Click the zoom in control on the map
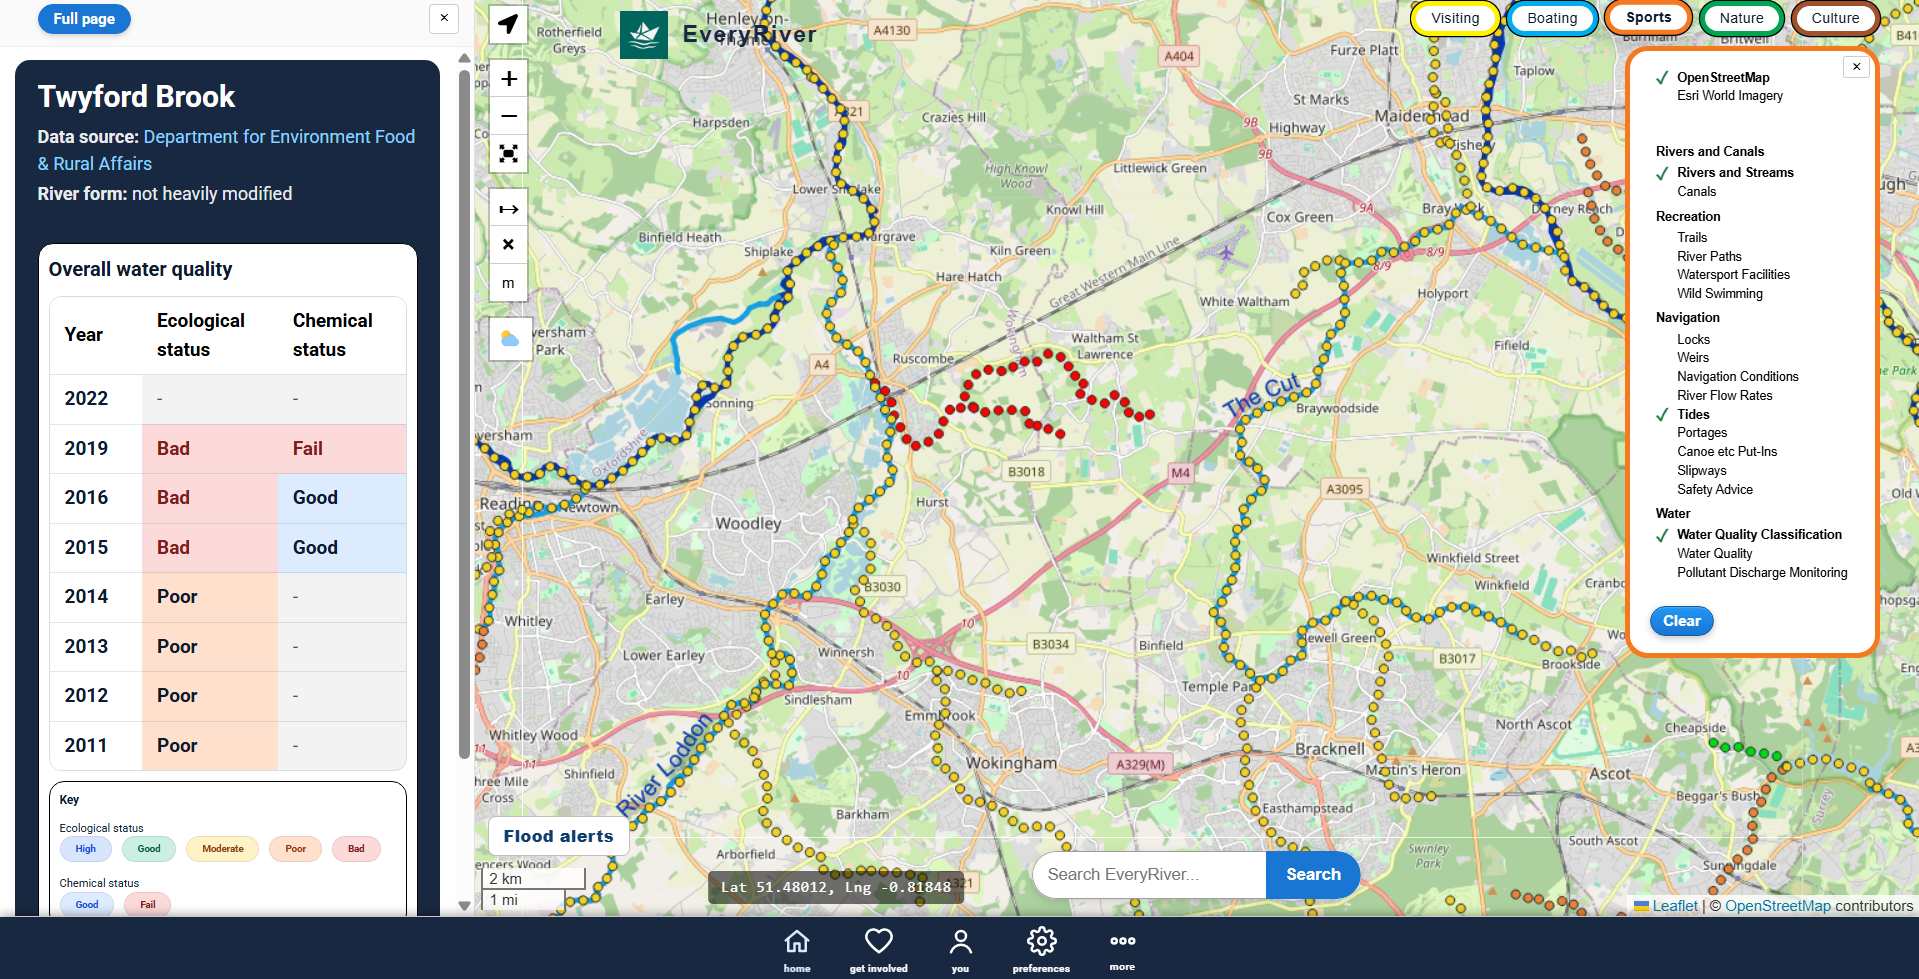Screen dimensions: 1919x979 508,78
